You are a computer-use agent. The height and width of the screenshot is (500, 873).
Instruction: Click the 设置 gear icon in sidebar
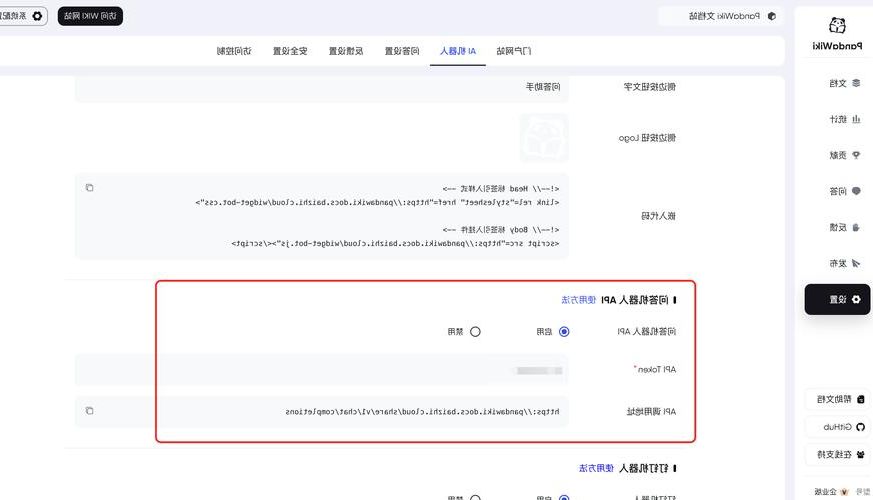[856, 300]
